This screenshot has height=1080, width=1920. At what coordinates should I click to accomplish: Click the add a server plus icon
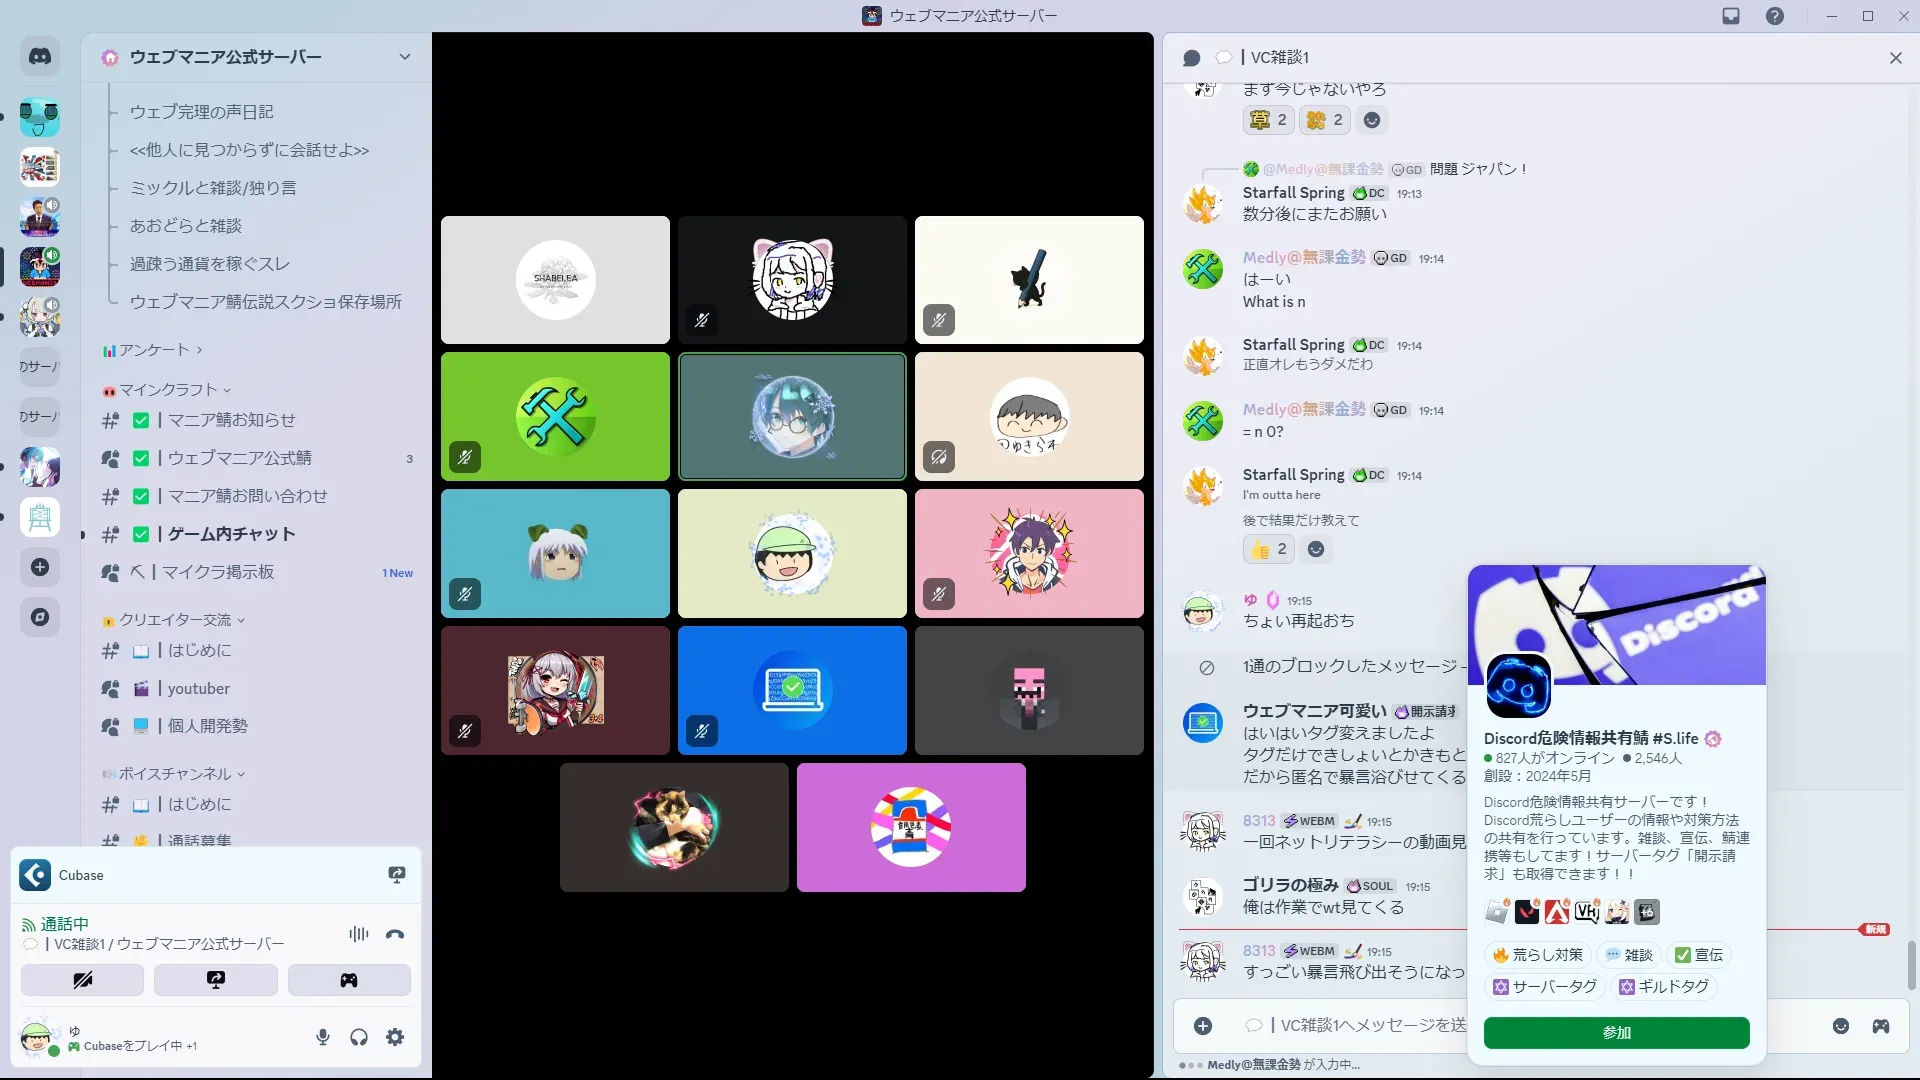click(40, 567)
